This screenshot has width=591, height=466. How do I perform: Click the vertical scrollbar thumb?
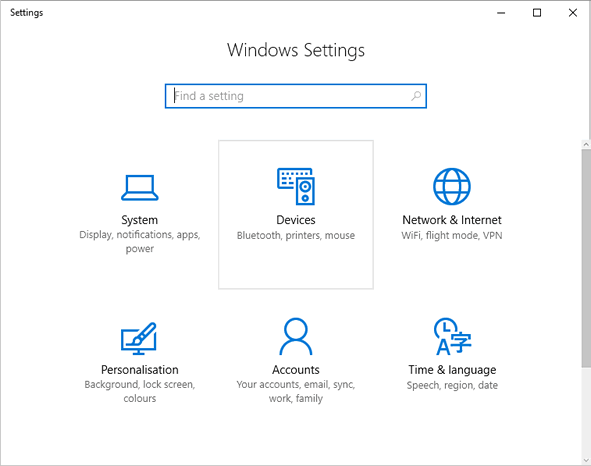click(586, 258)
